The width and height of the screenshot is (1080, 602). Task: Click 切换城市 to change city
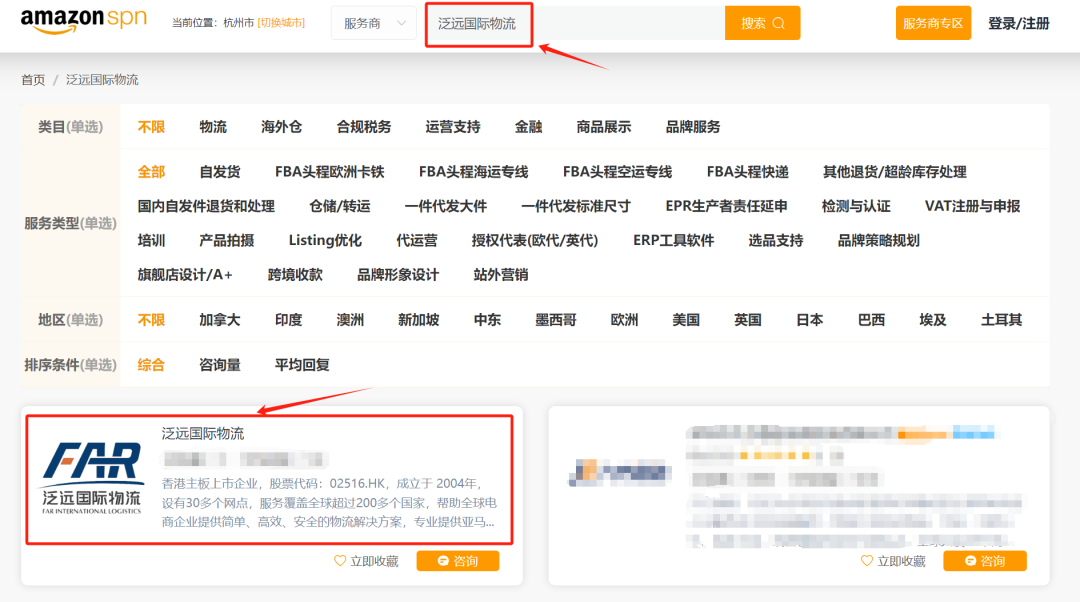click(x=281, y=23)
